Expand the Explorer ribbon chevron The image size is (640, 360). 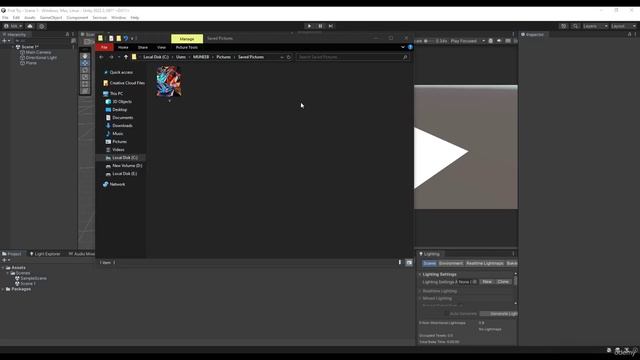(x=403, y=47)
